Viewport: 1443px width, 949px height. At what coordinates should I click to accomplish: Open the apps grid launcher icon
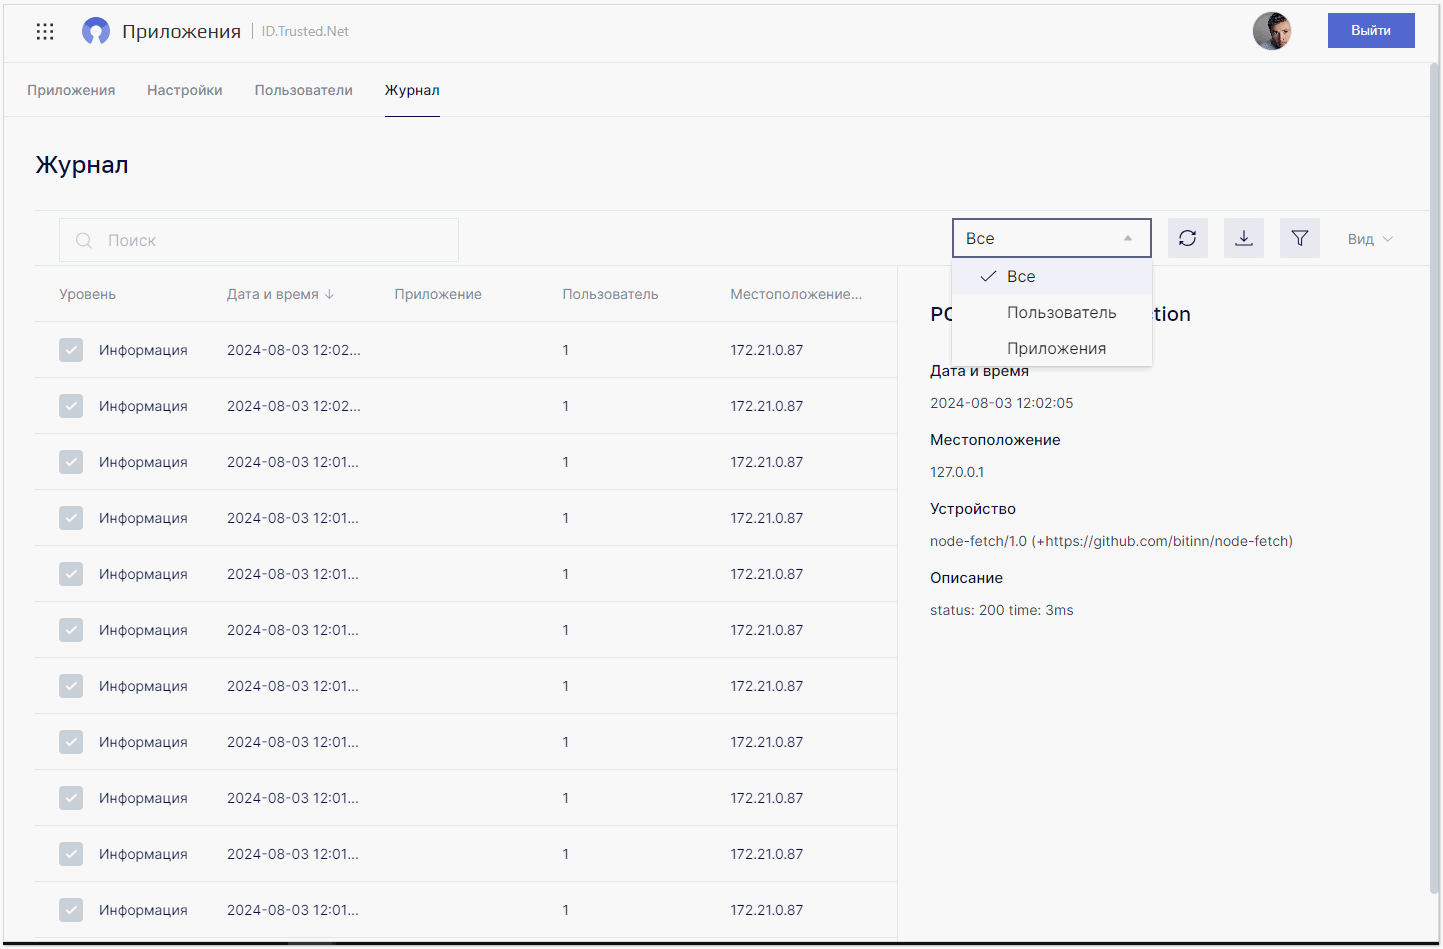[x=45, y=31]
